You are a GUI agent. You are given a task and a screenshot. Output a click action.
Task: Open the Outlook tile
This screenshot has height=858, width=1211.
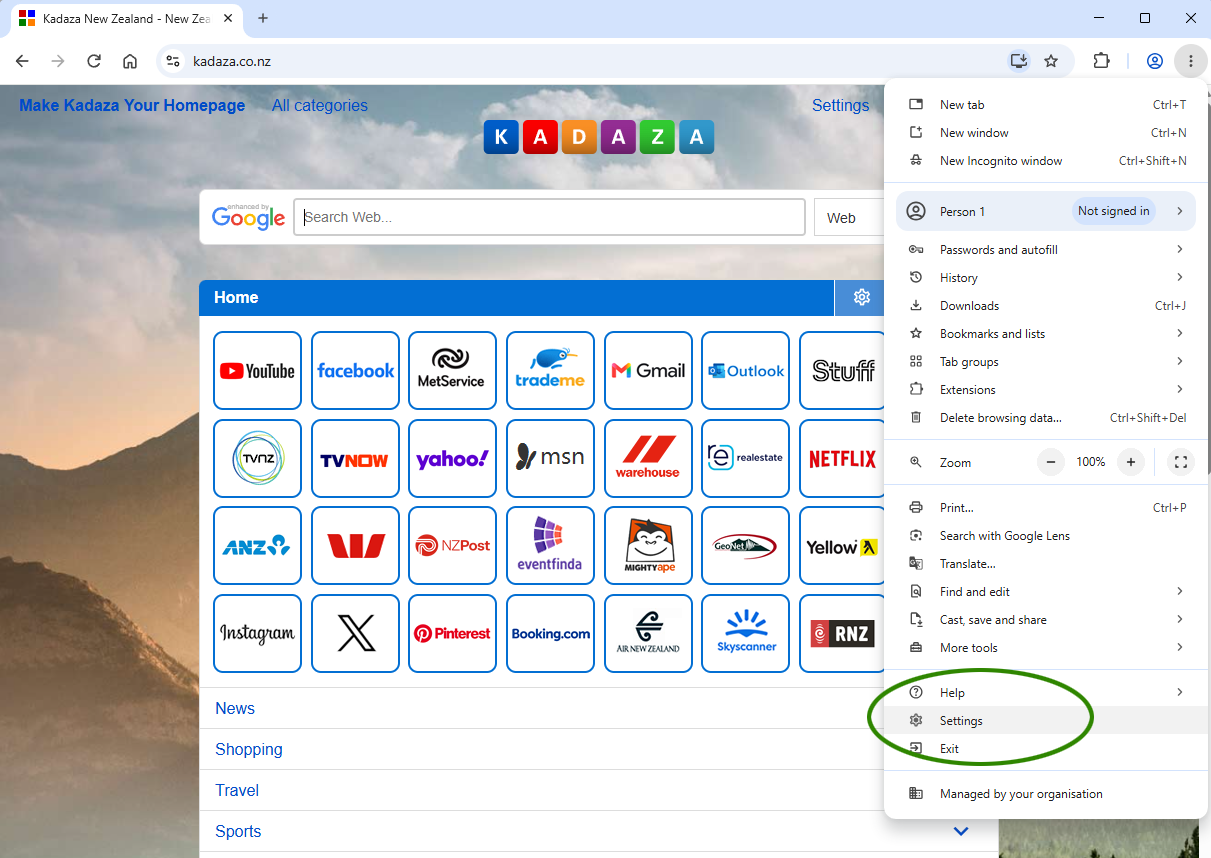pyautogui.click(x=745, y=371)
